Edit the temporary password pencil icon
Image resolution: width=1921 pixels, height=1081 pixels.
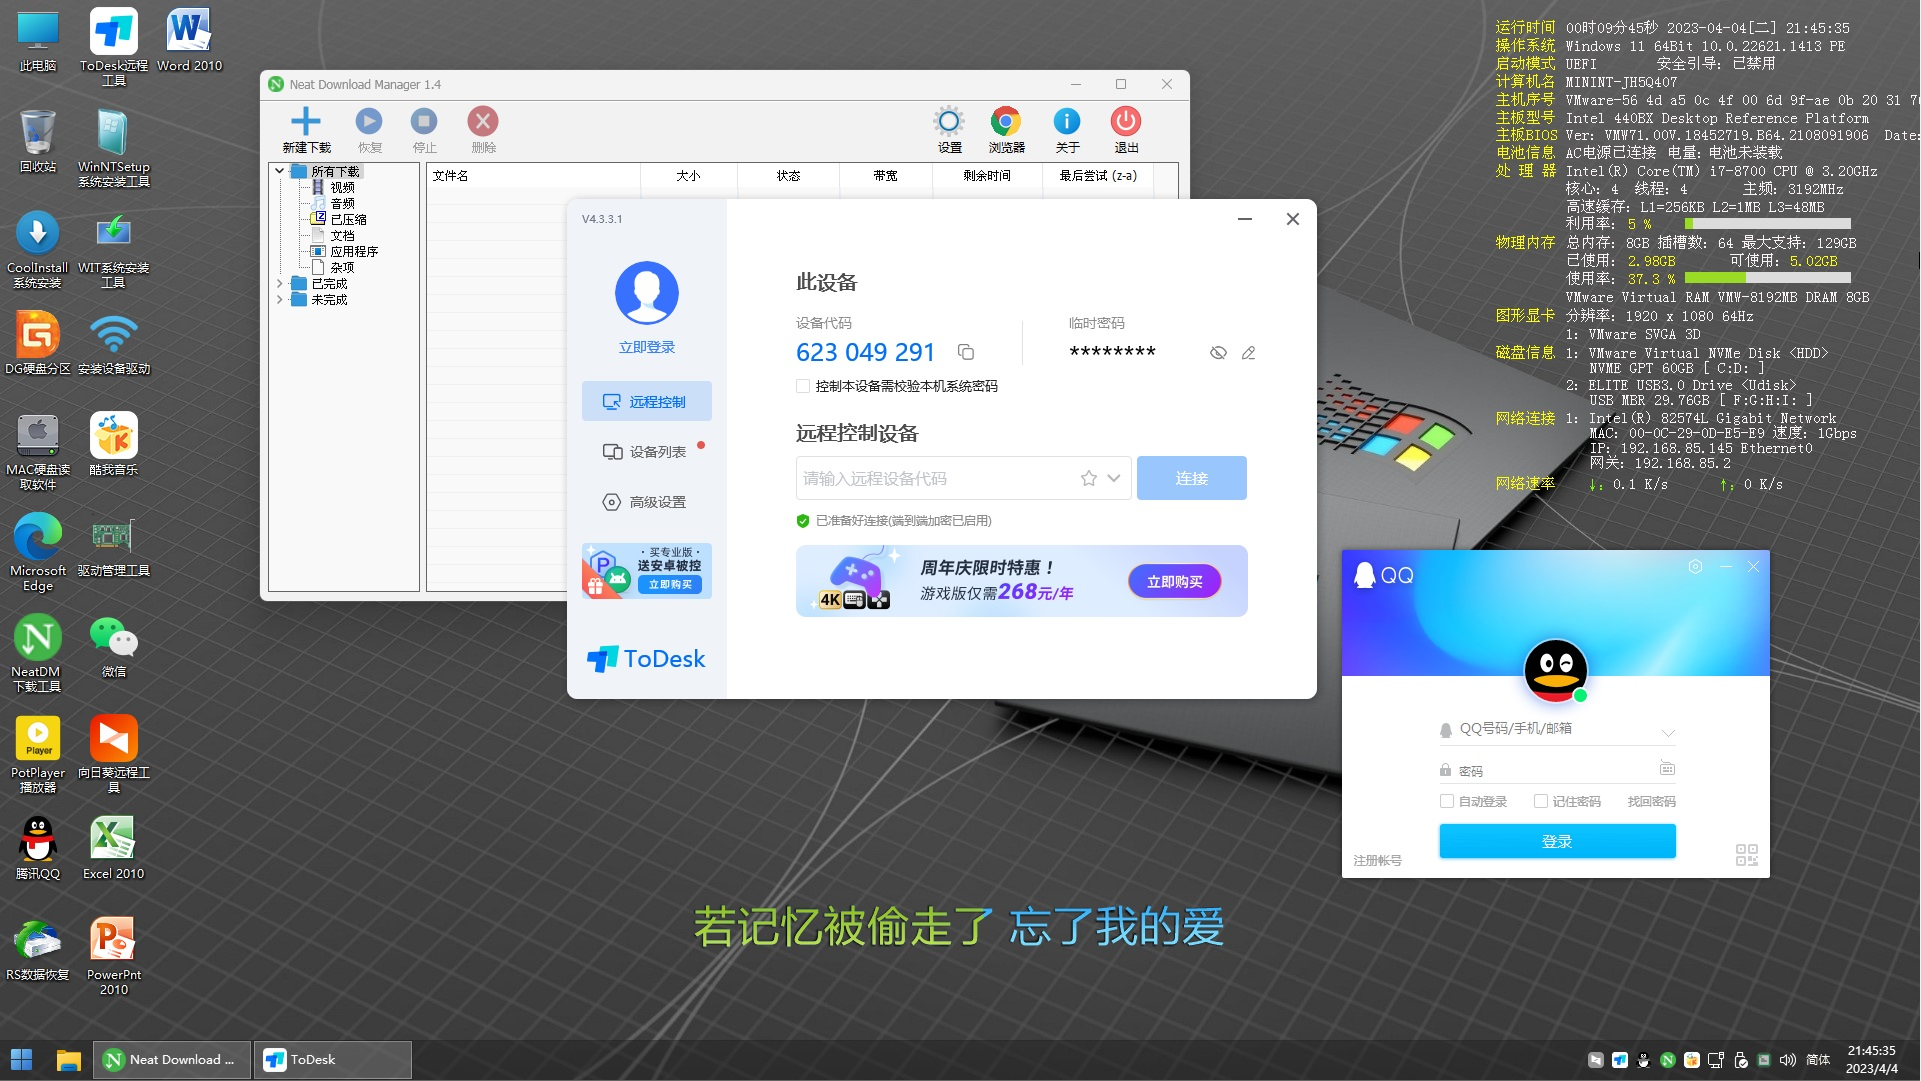pyautogui.click(x=1248, y=353)
